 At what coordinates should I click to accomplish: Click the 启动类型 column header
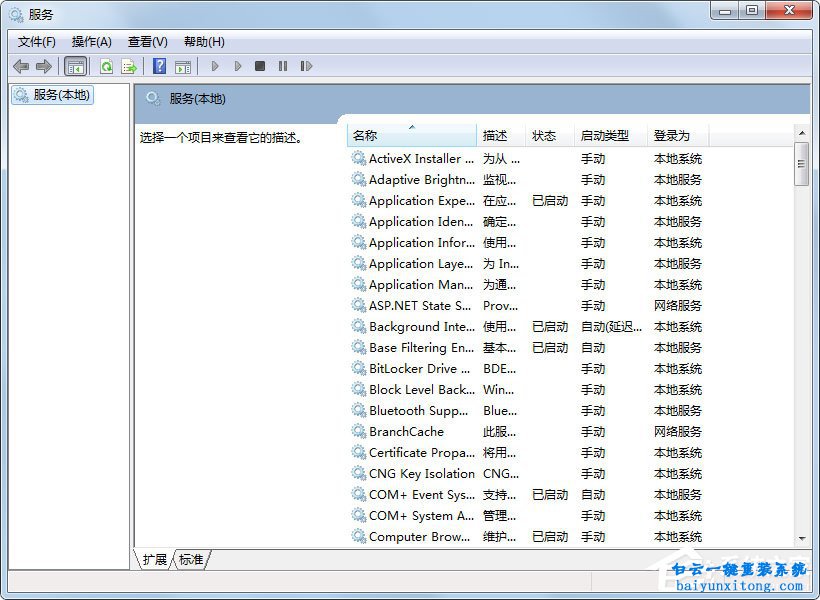point(601,134)
